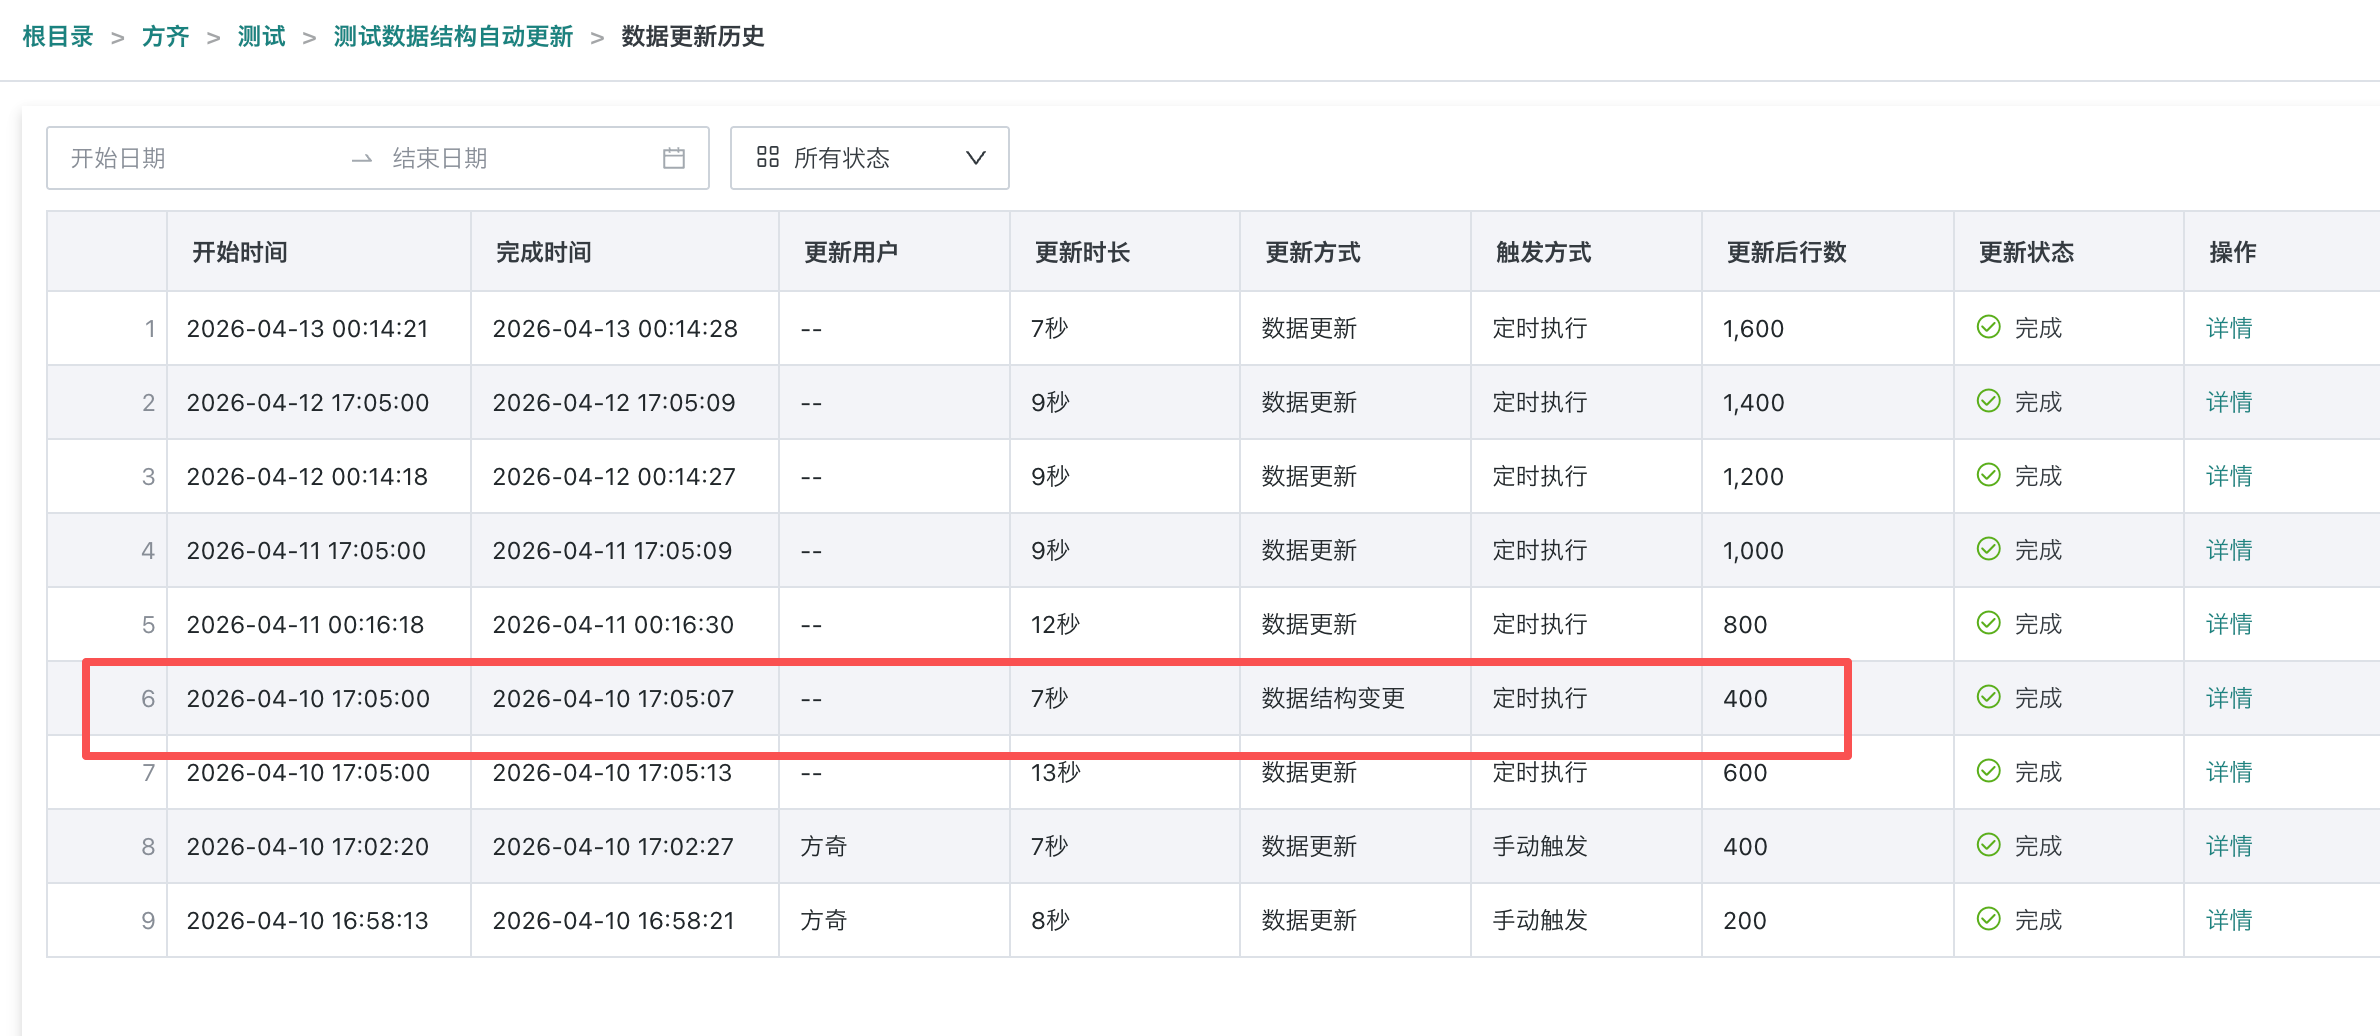Click the green 完成 check icon in row 6
This screenshot has width=2380, height=1036.
[x=1988, y=697]
